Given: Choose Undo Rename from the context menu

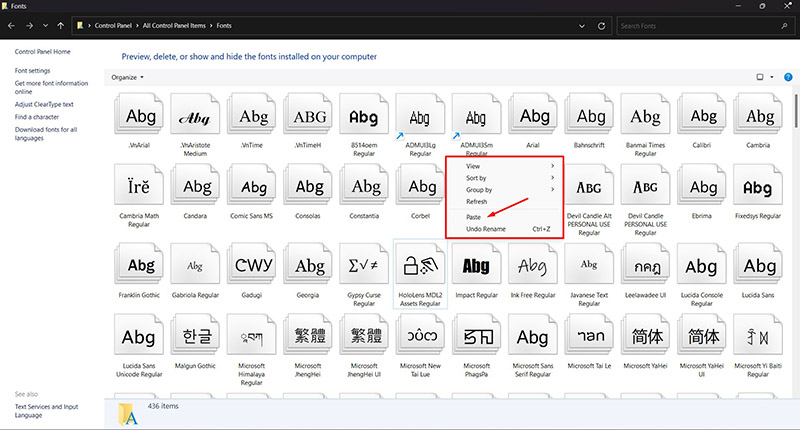Looking at the screenshot, I should (x=505, y=229).
